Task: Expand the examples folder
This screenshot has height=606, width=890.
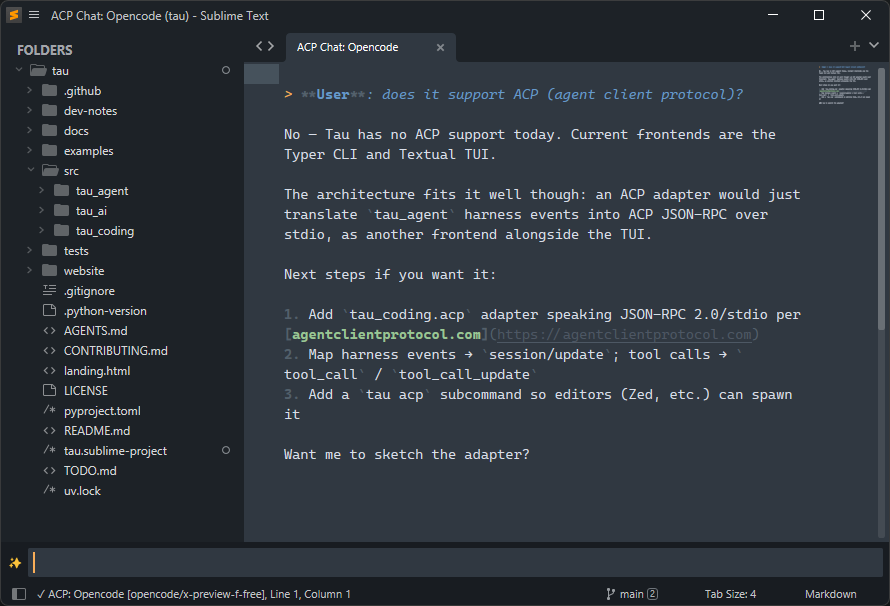Action: [30, 150]
